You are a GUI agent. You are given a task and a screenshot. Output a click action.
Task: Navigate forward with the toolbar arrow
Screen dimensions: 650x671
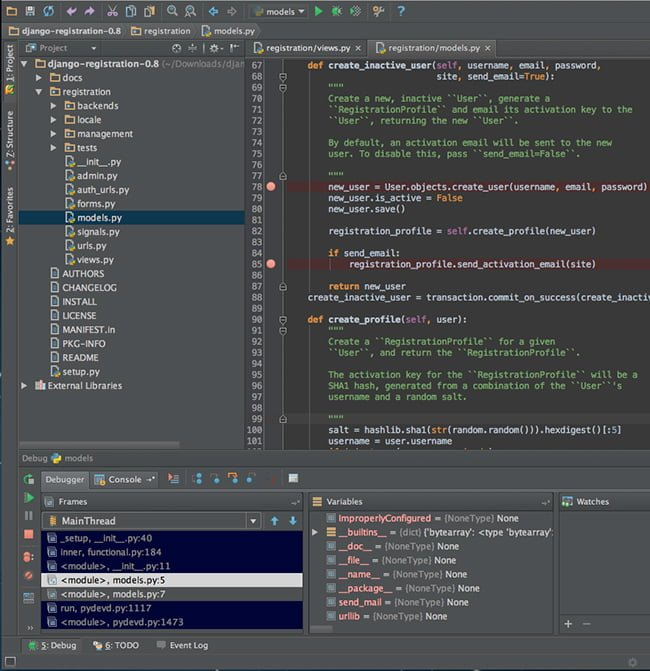(x=232, y=12)
